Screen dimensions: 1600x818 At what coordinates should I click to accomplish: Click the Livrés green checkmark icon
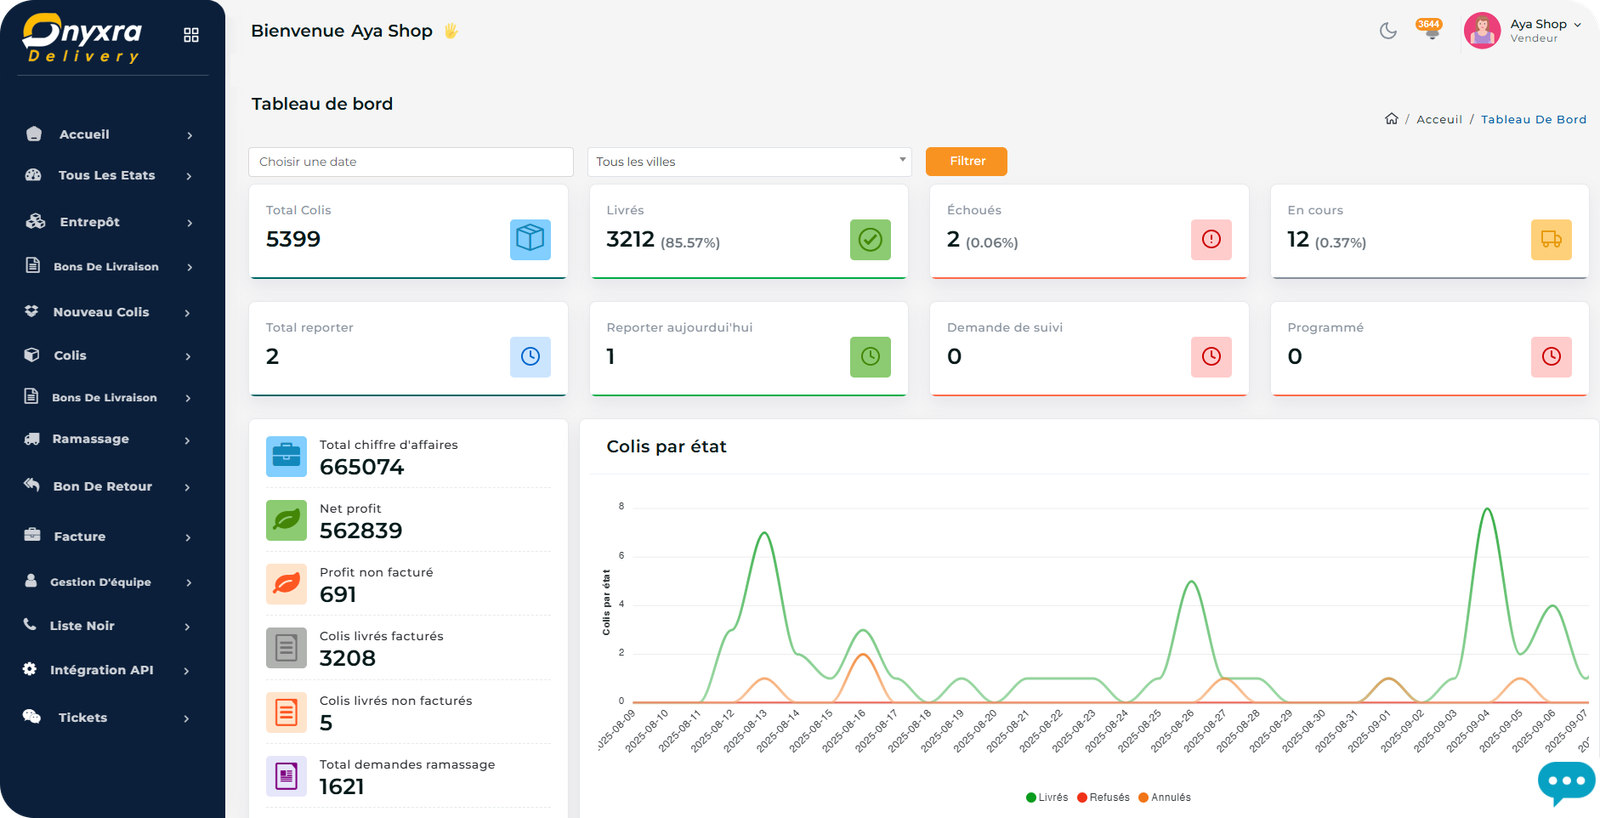click(x=870, y=240)
